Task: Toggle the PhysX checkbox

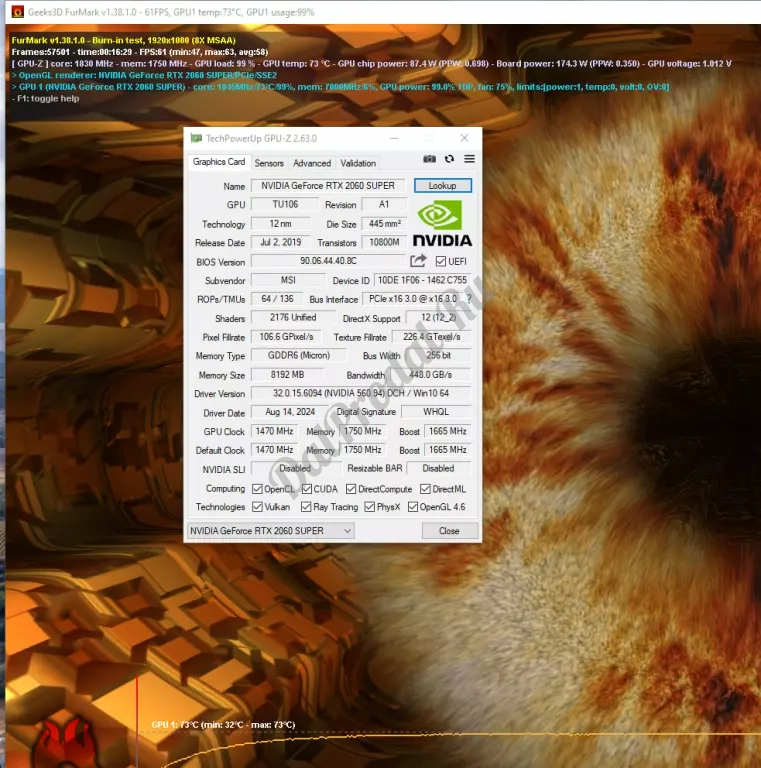Action: [370, 507]
